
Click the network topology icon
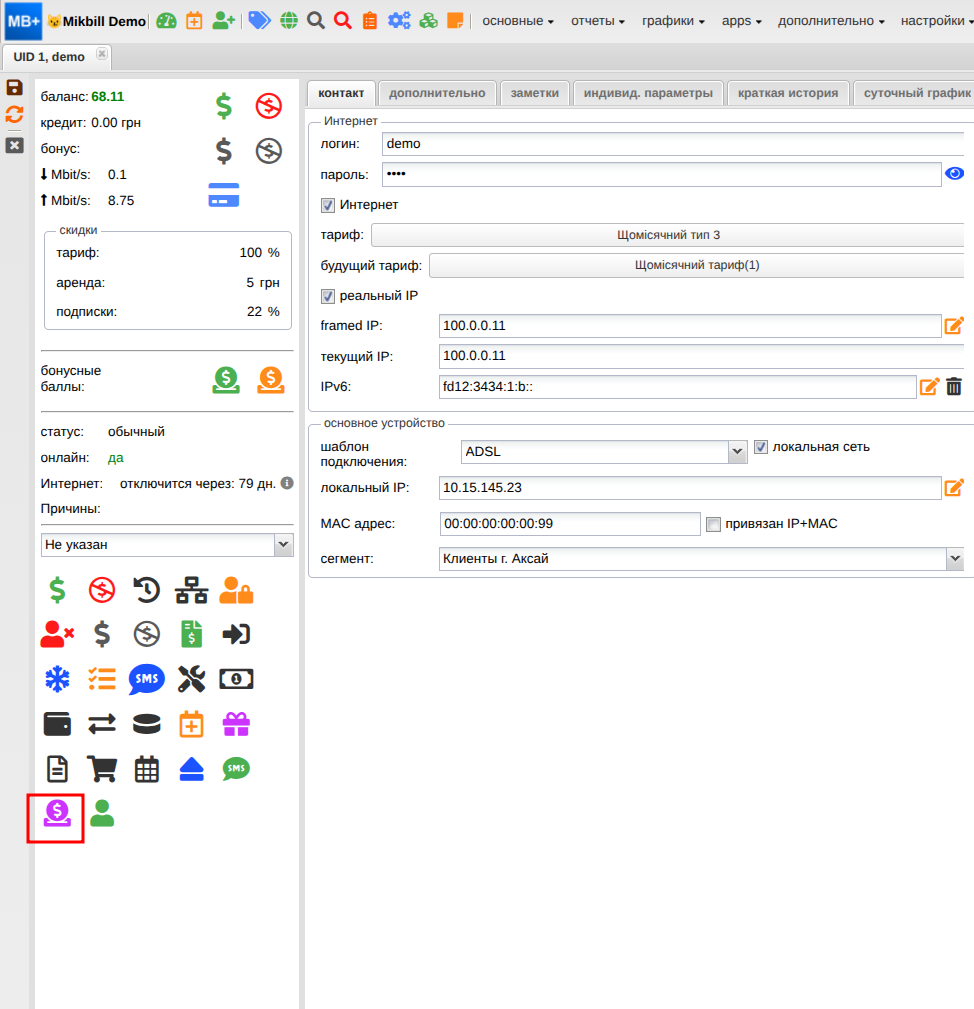(192, 590)
